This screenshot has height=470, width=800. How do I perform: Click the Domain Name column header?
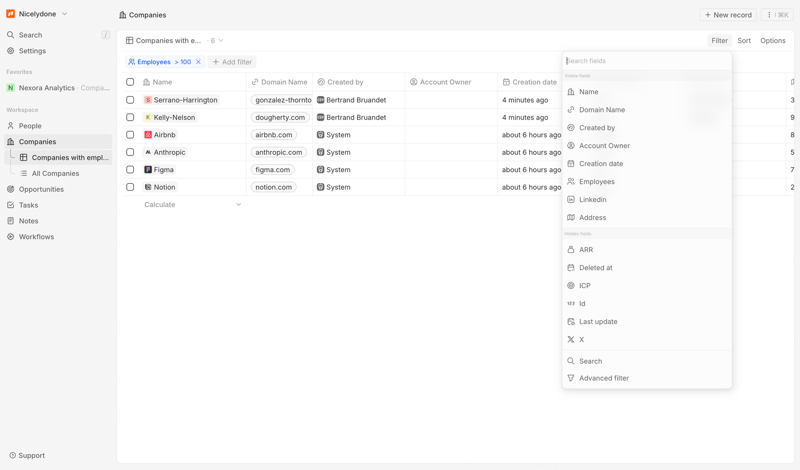coord(280,82)
